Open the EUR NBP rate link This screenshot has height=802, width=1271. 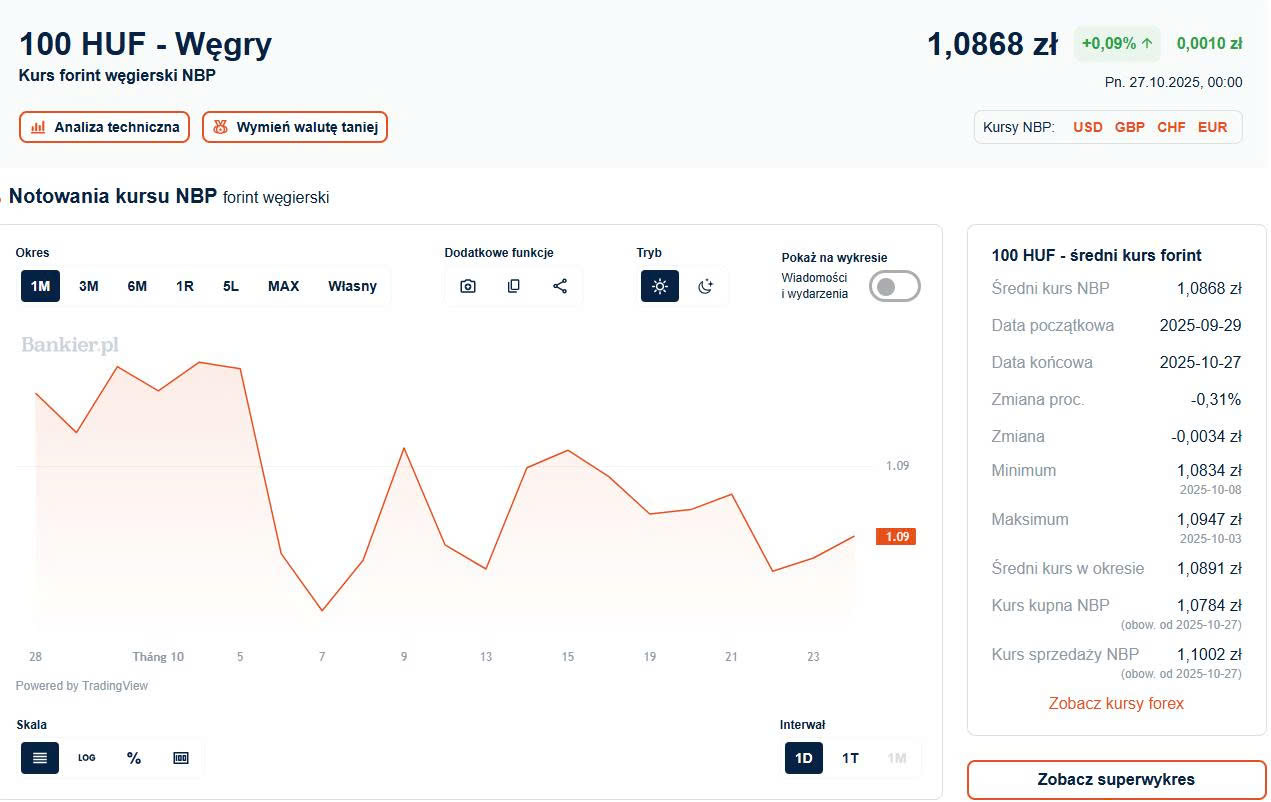(1212, 127)
